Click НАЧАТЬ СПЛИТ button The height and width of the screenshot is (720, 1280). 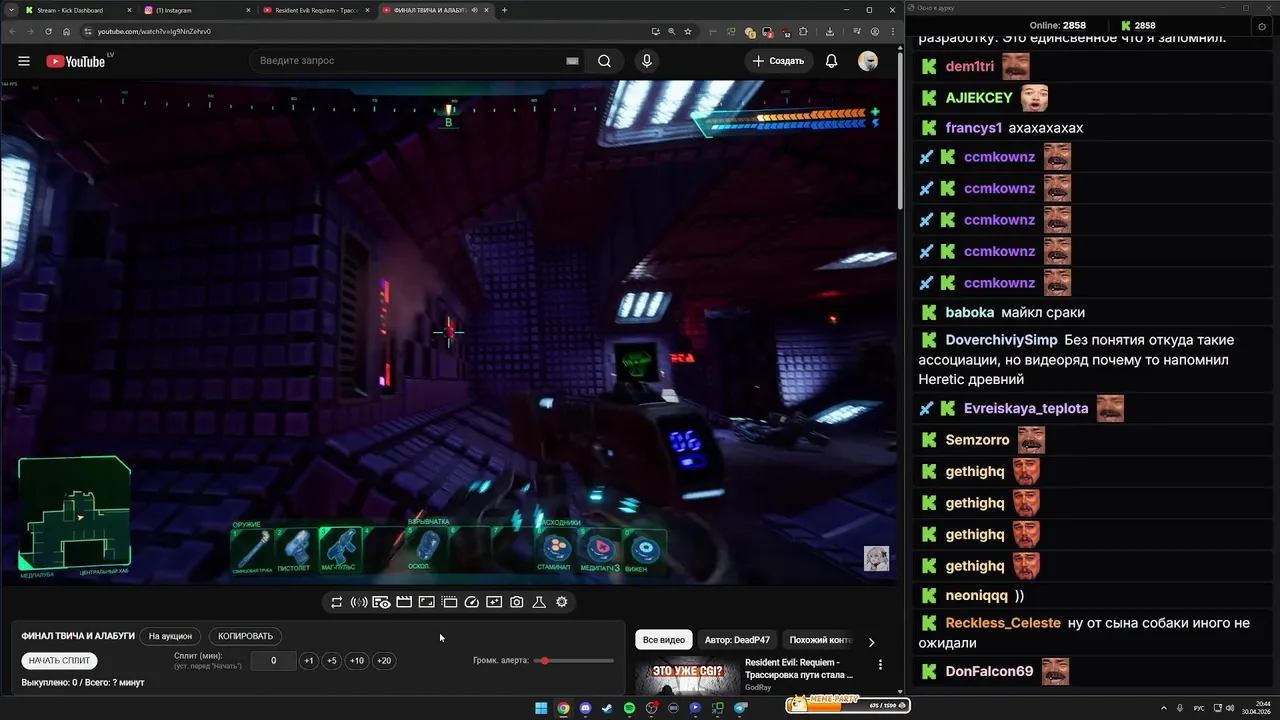[59, 661]
